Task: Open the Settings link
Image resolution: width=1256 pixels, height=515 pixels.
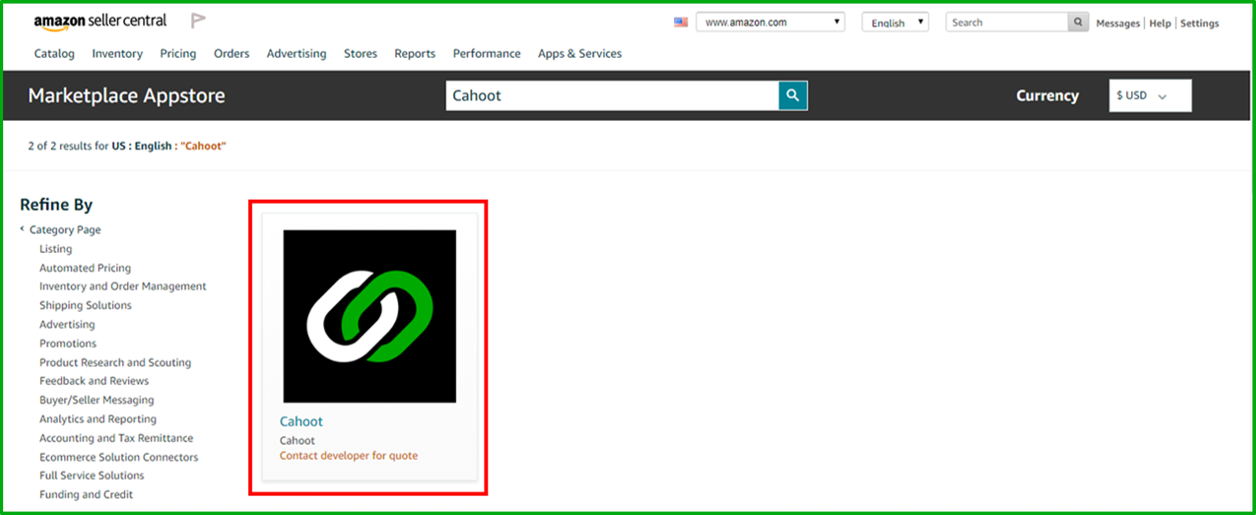Action: coord(1200,23)
